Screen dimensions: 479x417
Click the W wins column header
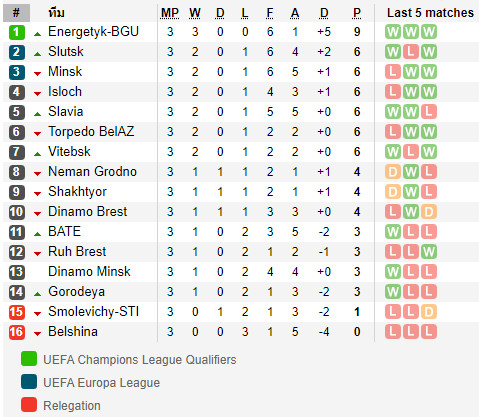click(x=195, y=13)
